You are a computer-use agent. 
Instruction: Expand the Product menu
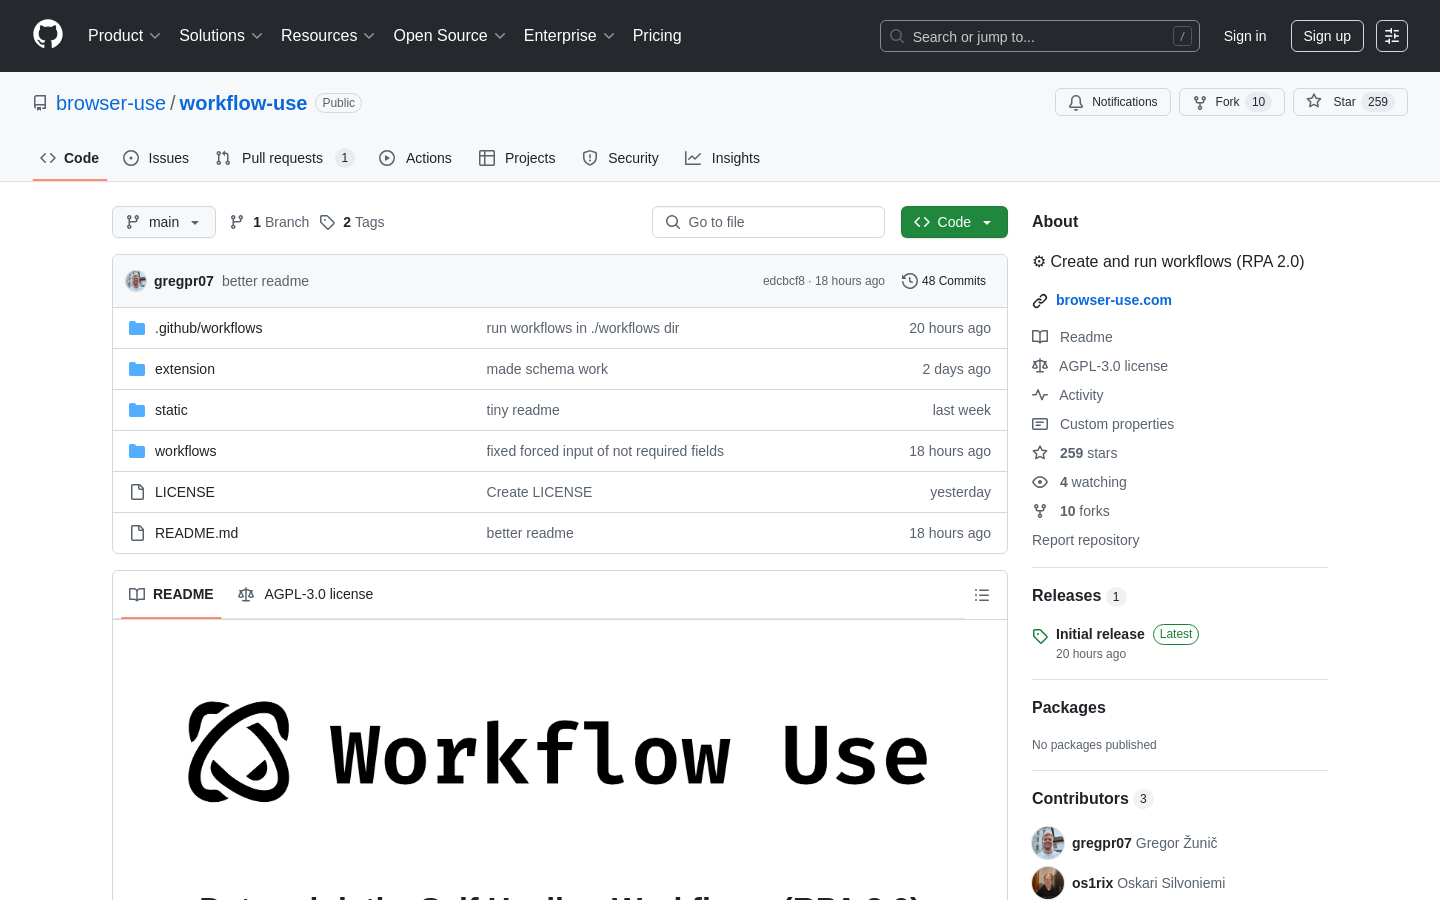pos(124,36)
